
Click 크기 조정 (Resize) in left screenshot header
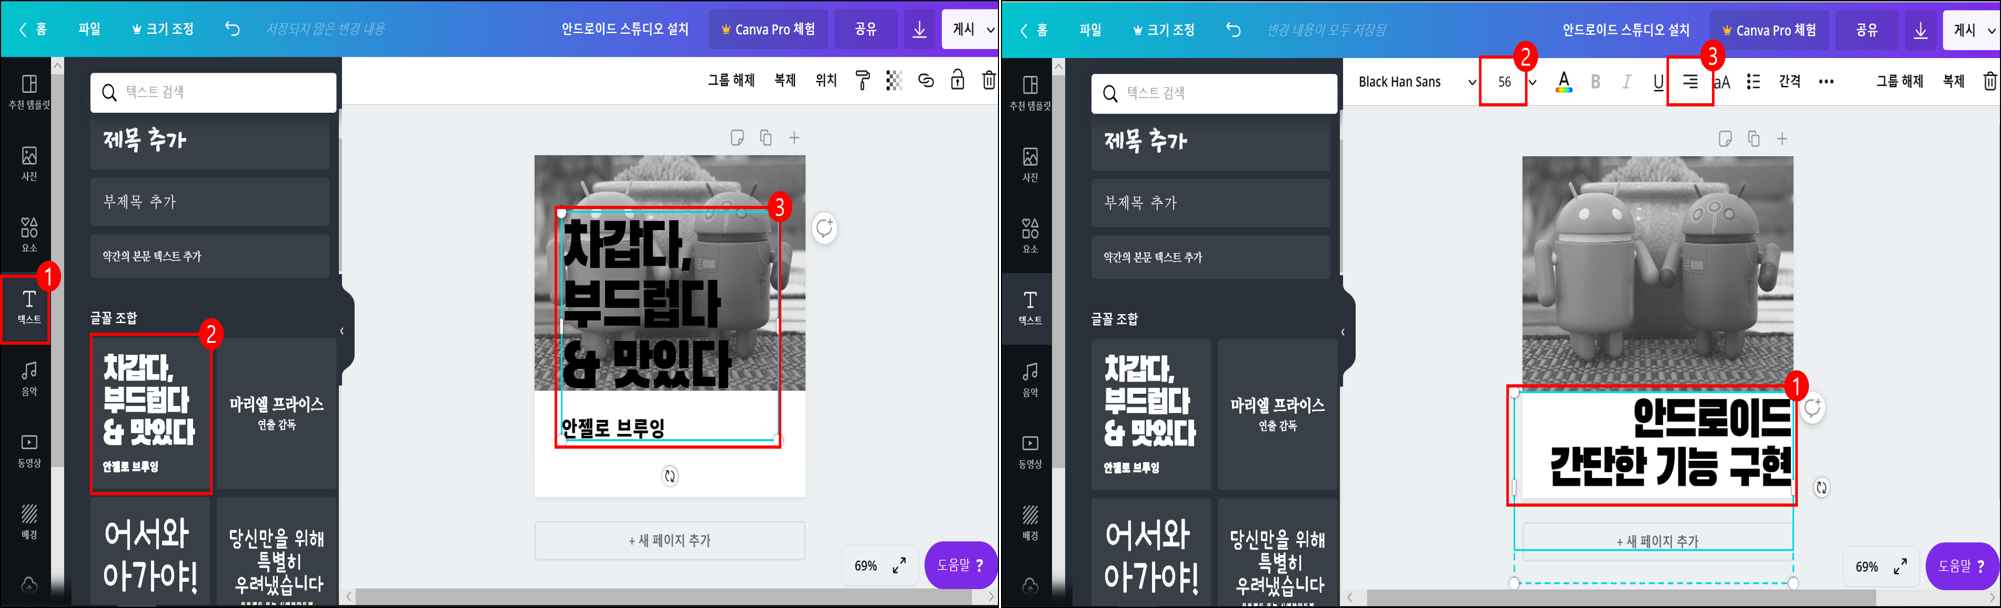[163, 29]
